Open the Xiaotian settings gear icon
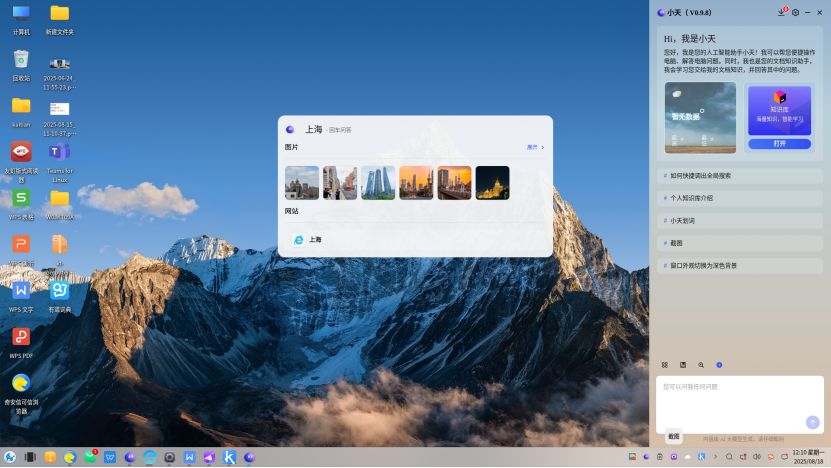This screenshot has height=468, width=831. [795, 12]
